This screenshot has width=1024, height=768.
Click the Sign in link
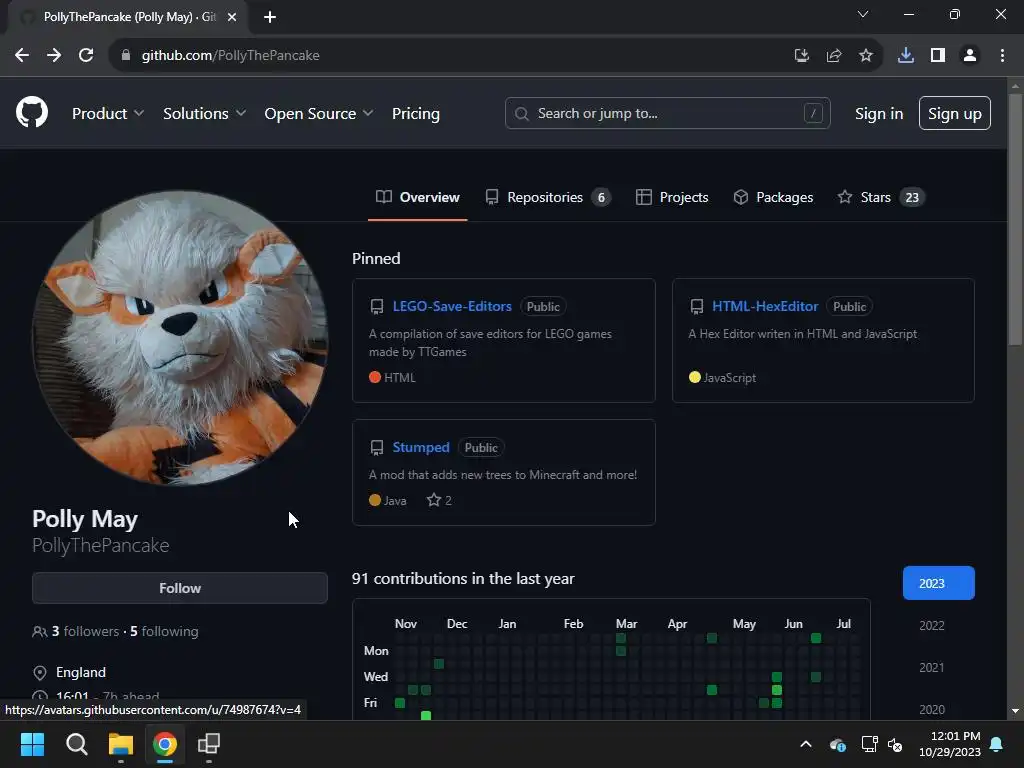click(x=879, y=114)
